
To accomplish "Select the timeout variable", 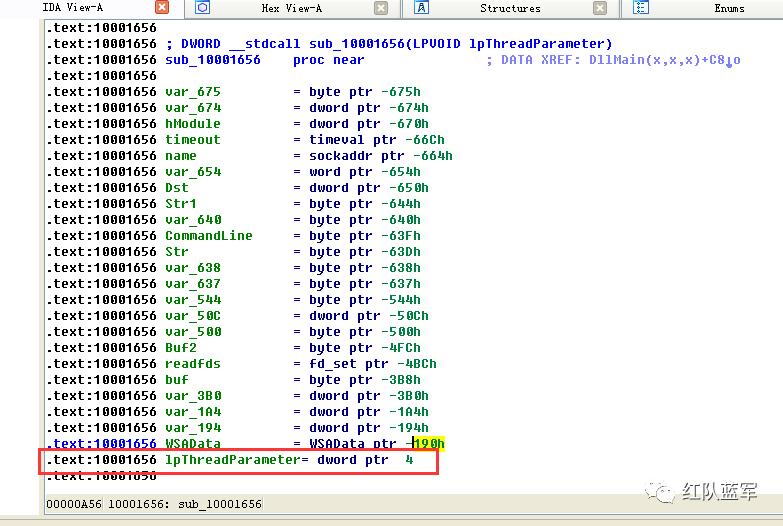I will pyautogui.click(x=193, y=140).
